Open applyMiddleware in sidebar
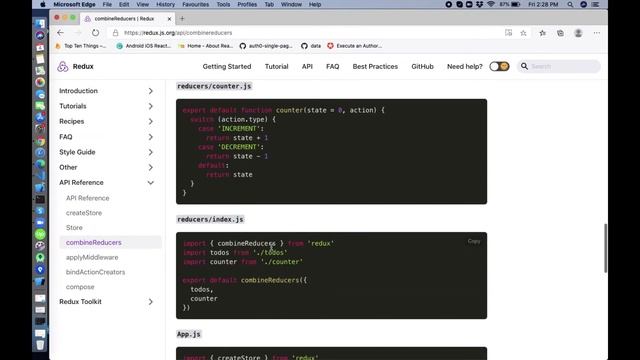This screenshot has height=360, width=640. point(92,257)
